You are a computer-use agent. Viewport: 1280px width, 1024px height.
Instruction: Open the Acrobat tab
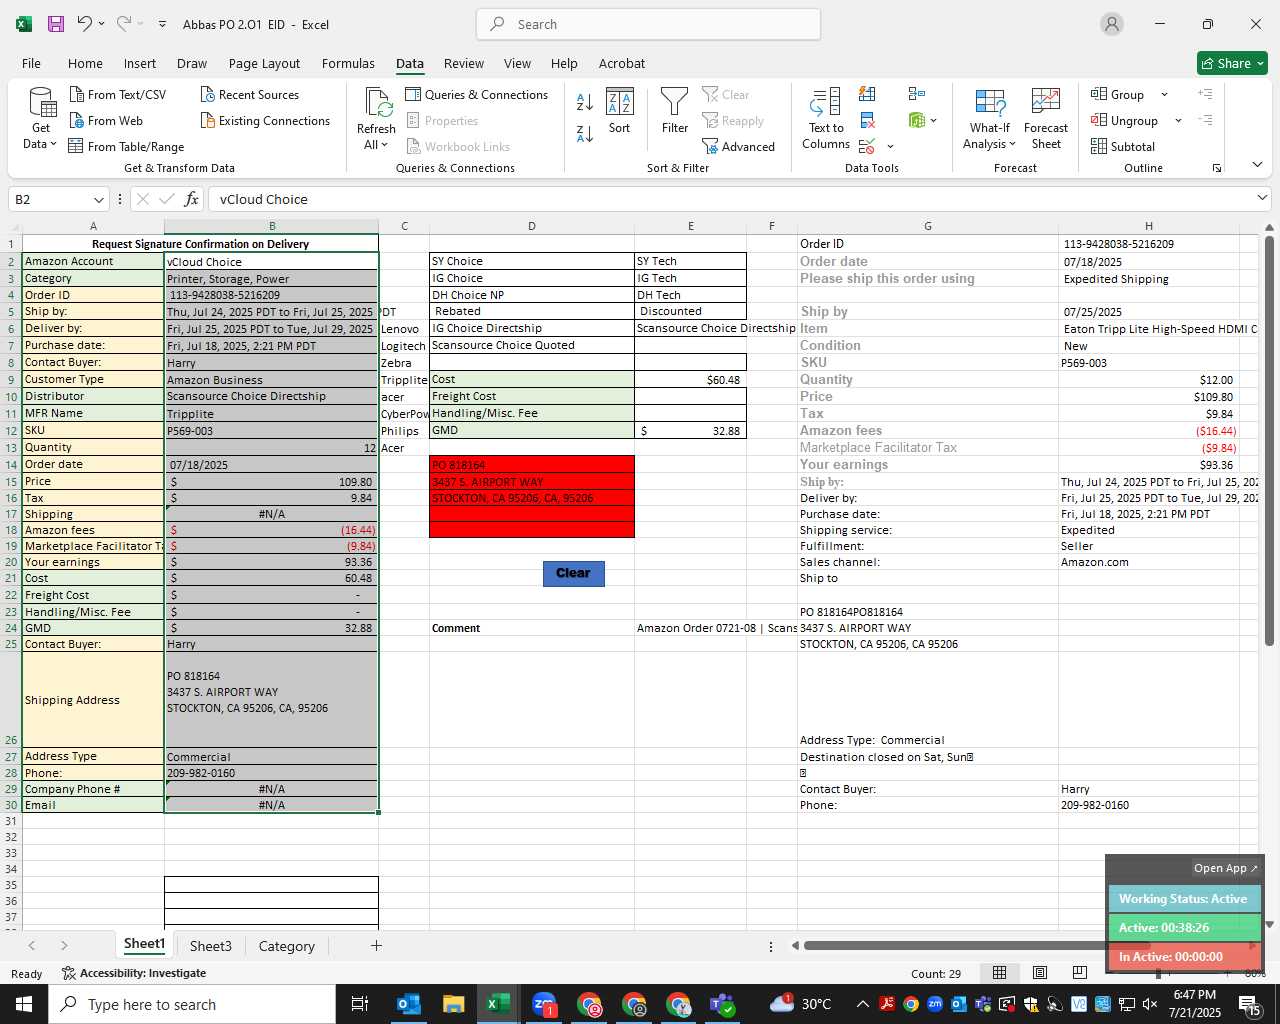click(x=622, y=63)
